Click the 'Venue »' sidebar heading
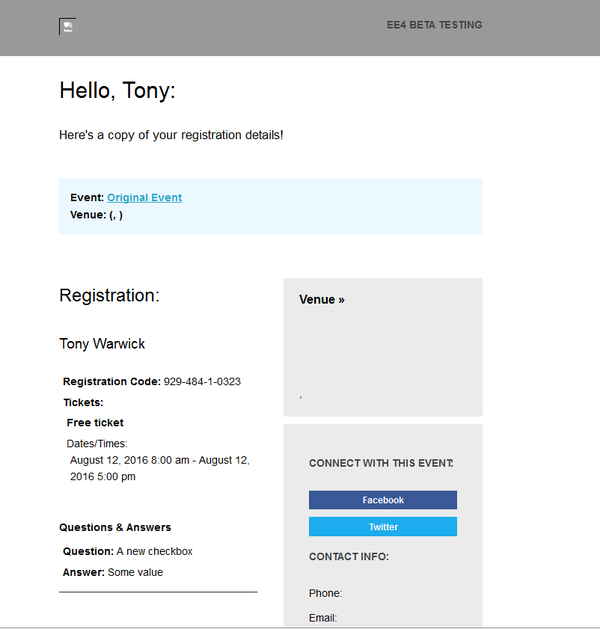This screenshot has width=600, height=629. (322, 300)
